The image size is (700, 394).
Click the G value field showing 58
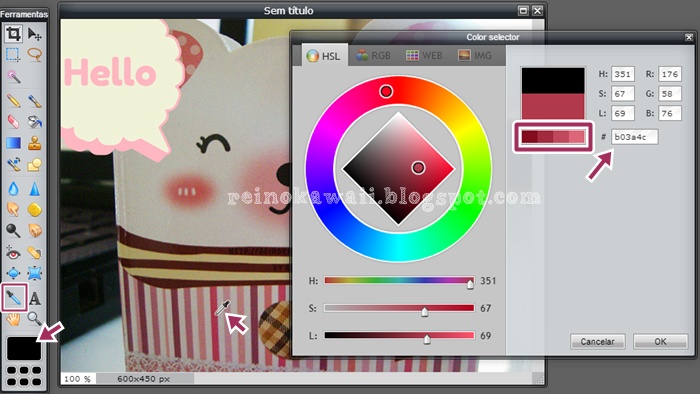pyautogui.click(x=670, y=94)
